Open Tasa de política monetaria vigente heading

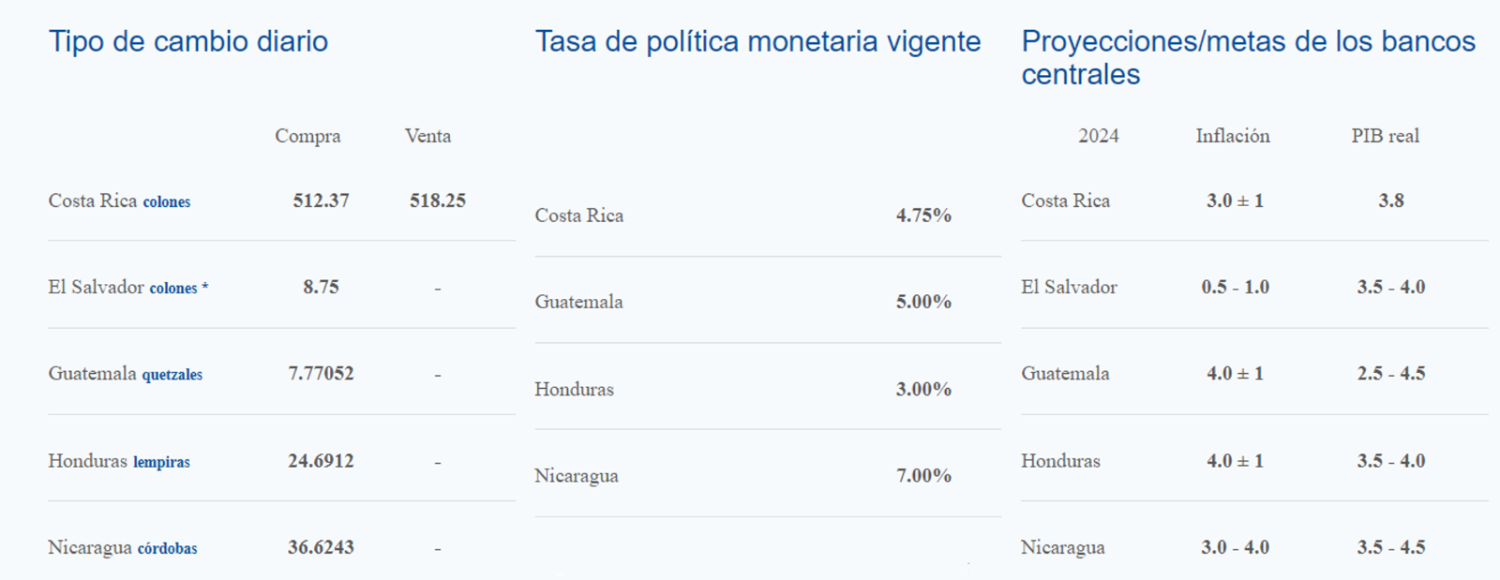tap(758, 42)
